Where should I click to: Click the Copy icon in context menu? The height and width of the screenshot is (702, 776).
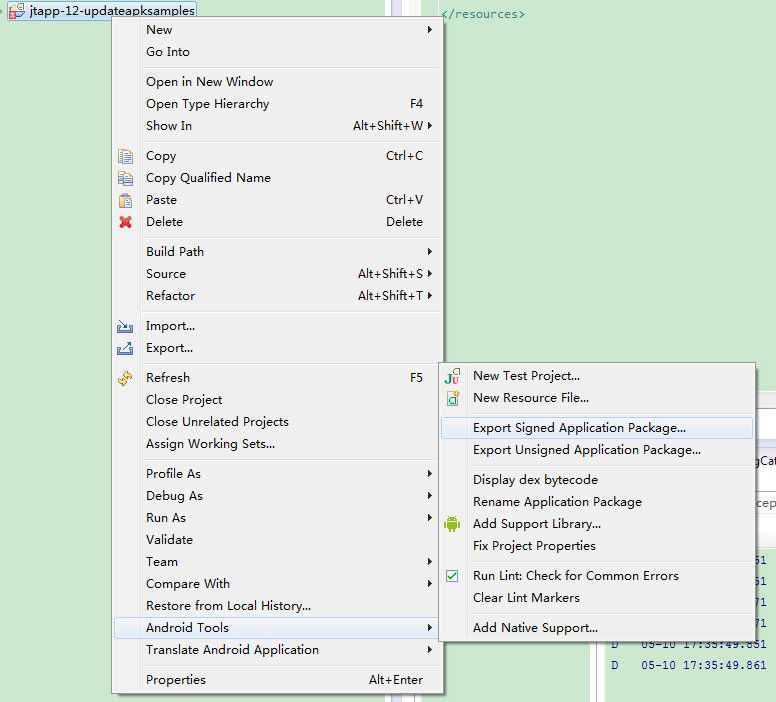click(125, 156)
